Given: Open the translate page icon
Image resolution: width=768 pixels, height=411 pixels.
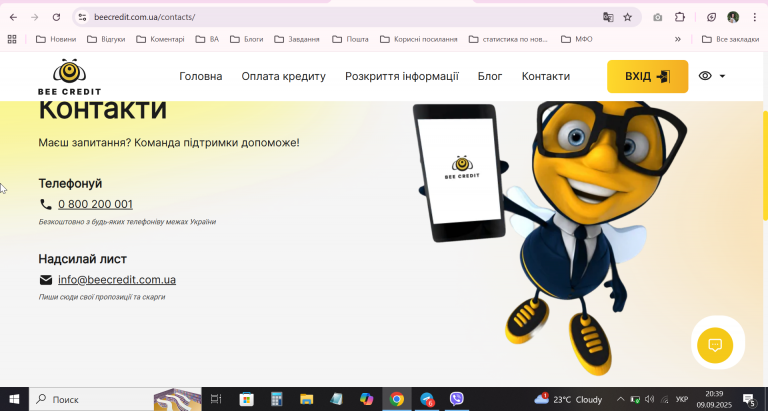Looking at the screenshot, I should 608,17.
